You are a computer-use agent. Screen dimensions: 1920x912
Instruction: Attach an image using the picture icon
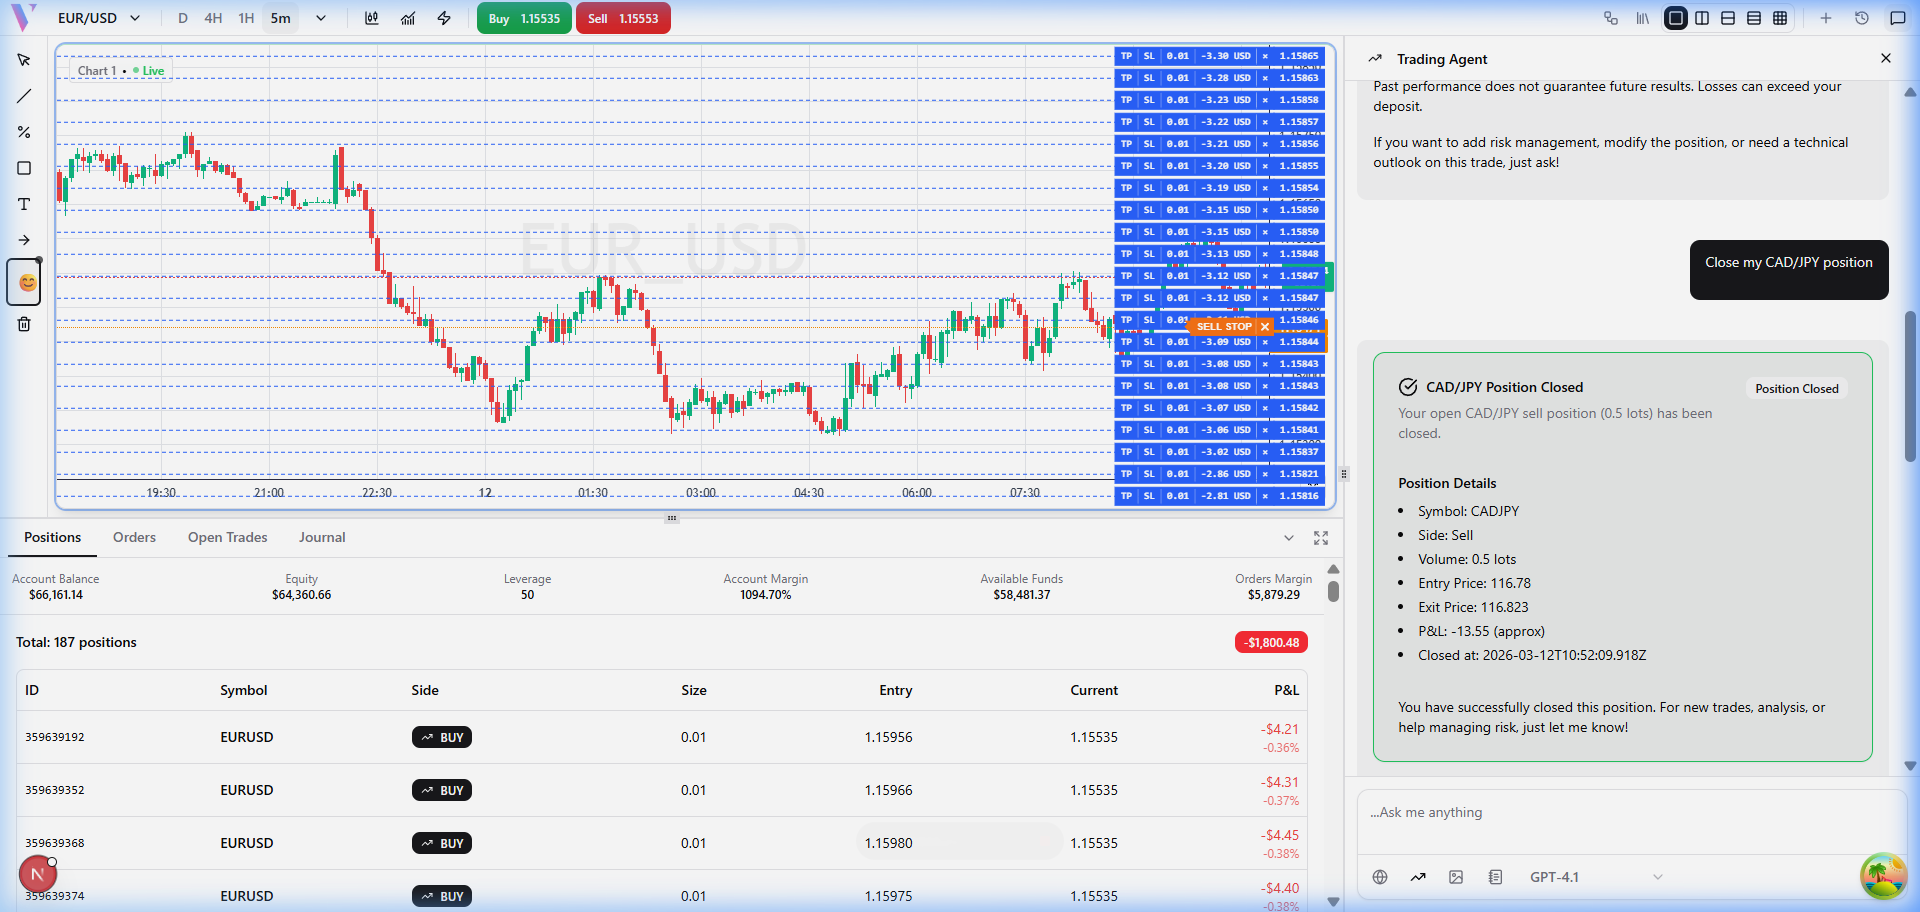pos(1456,877)
